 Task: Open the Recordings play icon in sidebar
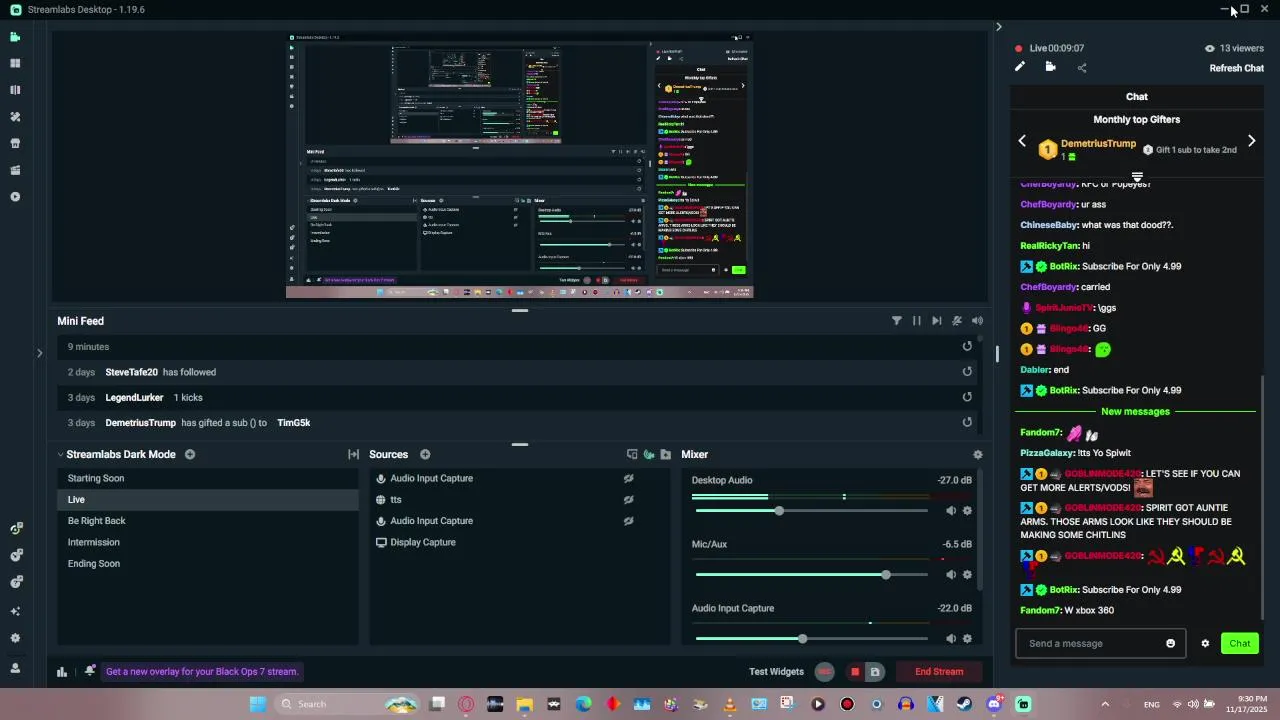(x=15, y=196)
